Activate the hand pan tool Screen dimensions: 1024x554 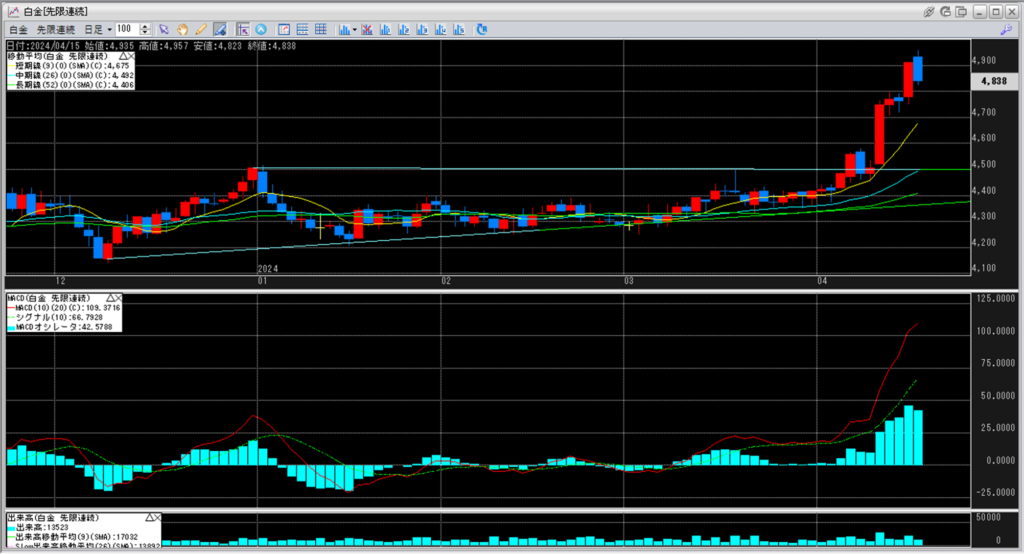[x=183, y=30]
